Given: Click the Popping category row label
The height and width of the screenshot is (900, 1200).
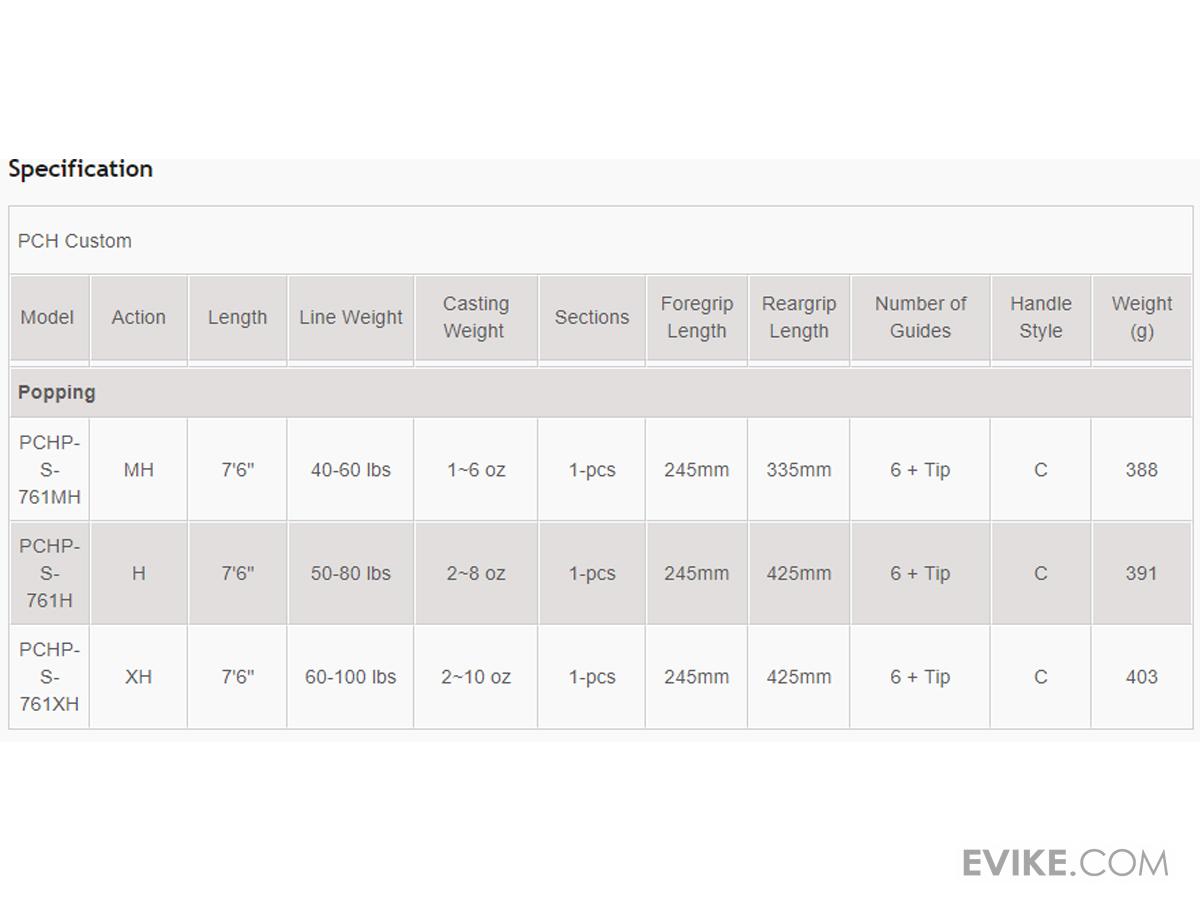Looking at the screenshot, I should pos(57,393).
